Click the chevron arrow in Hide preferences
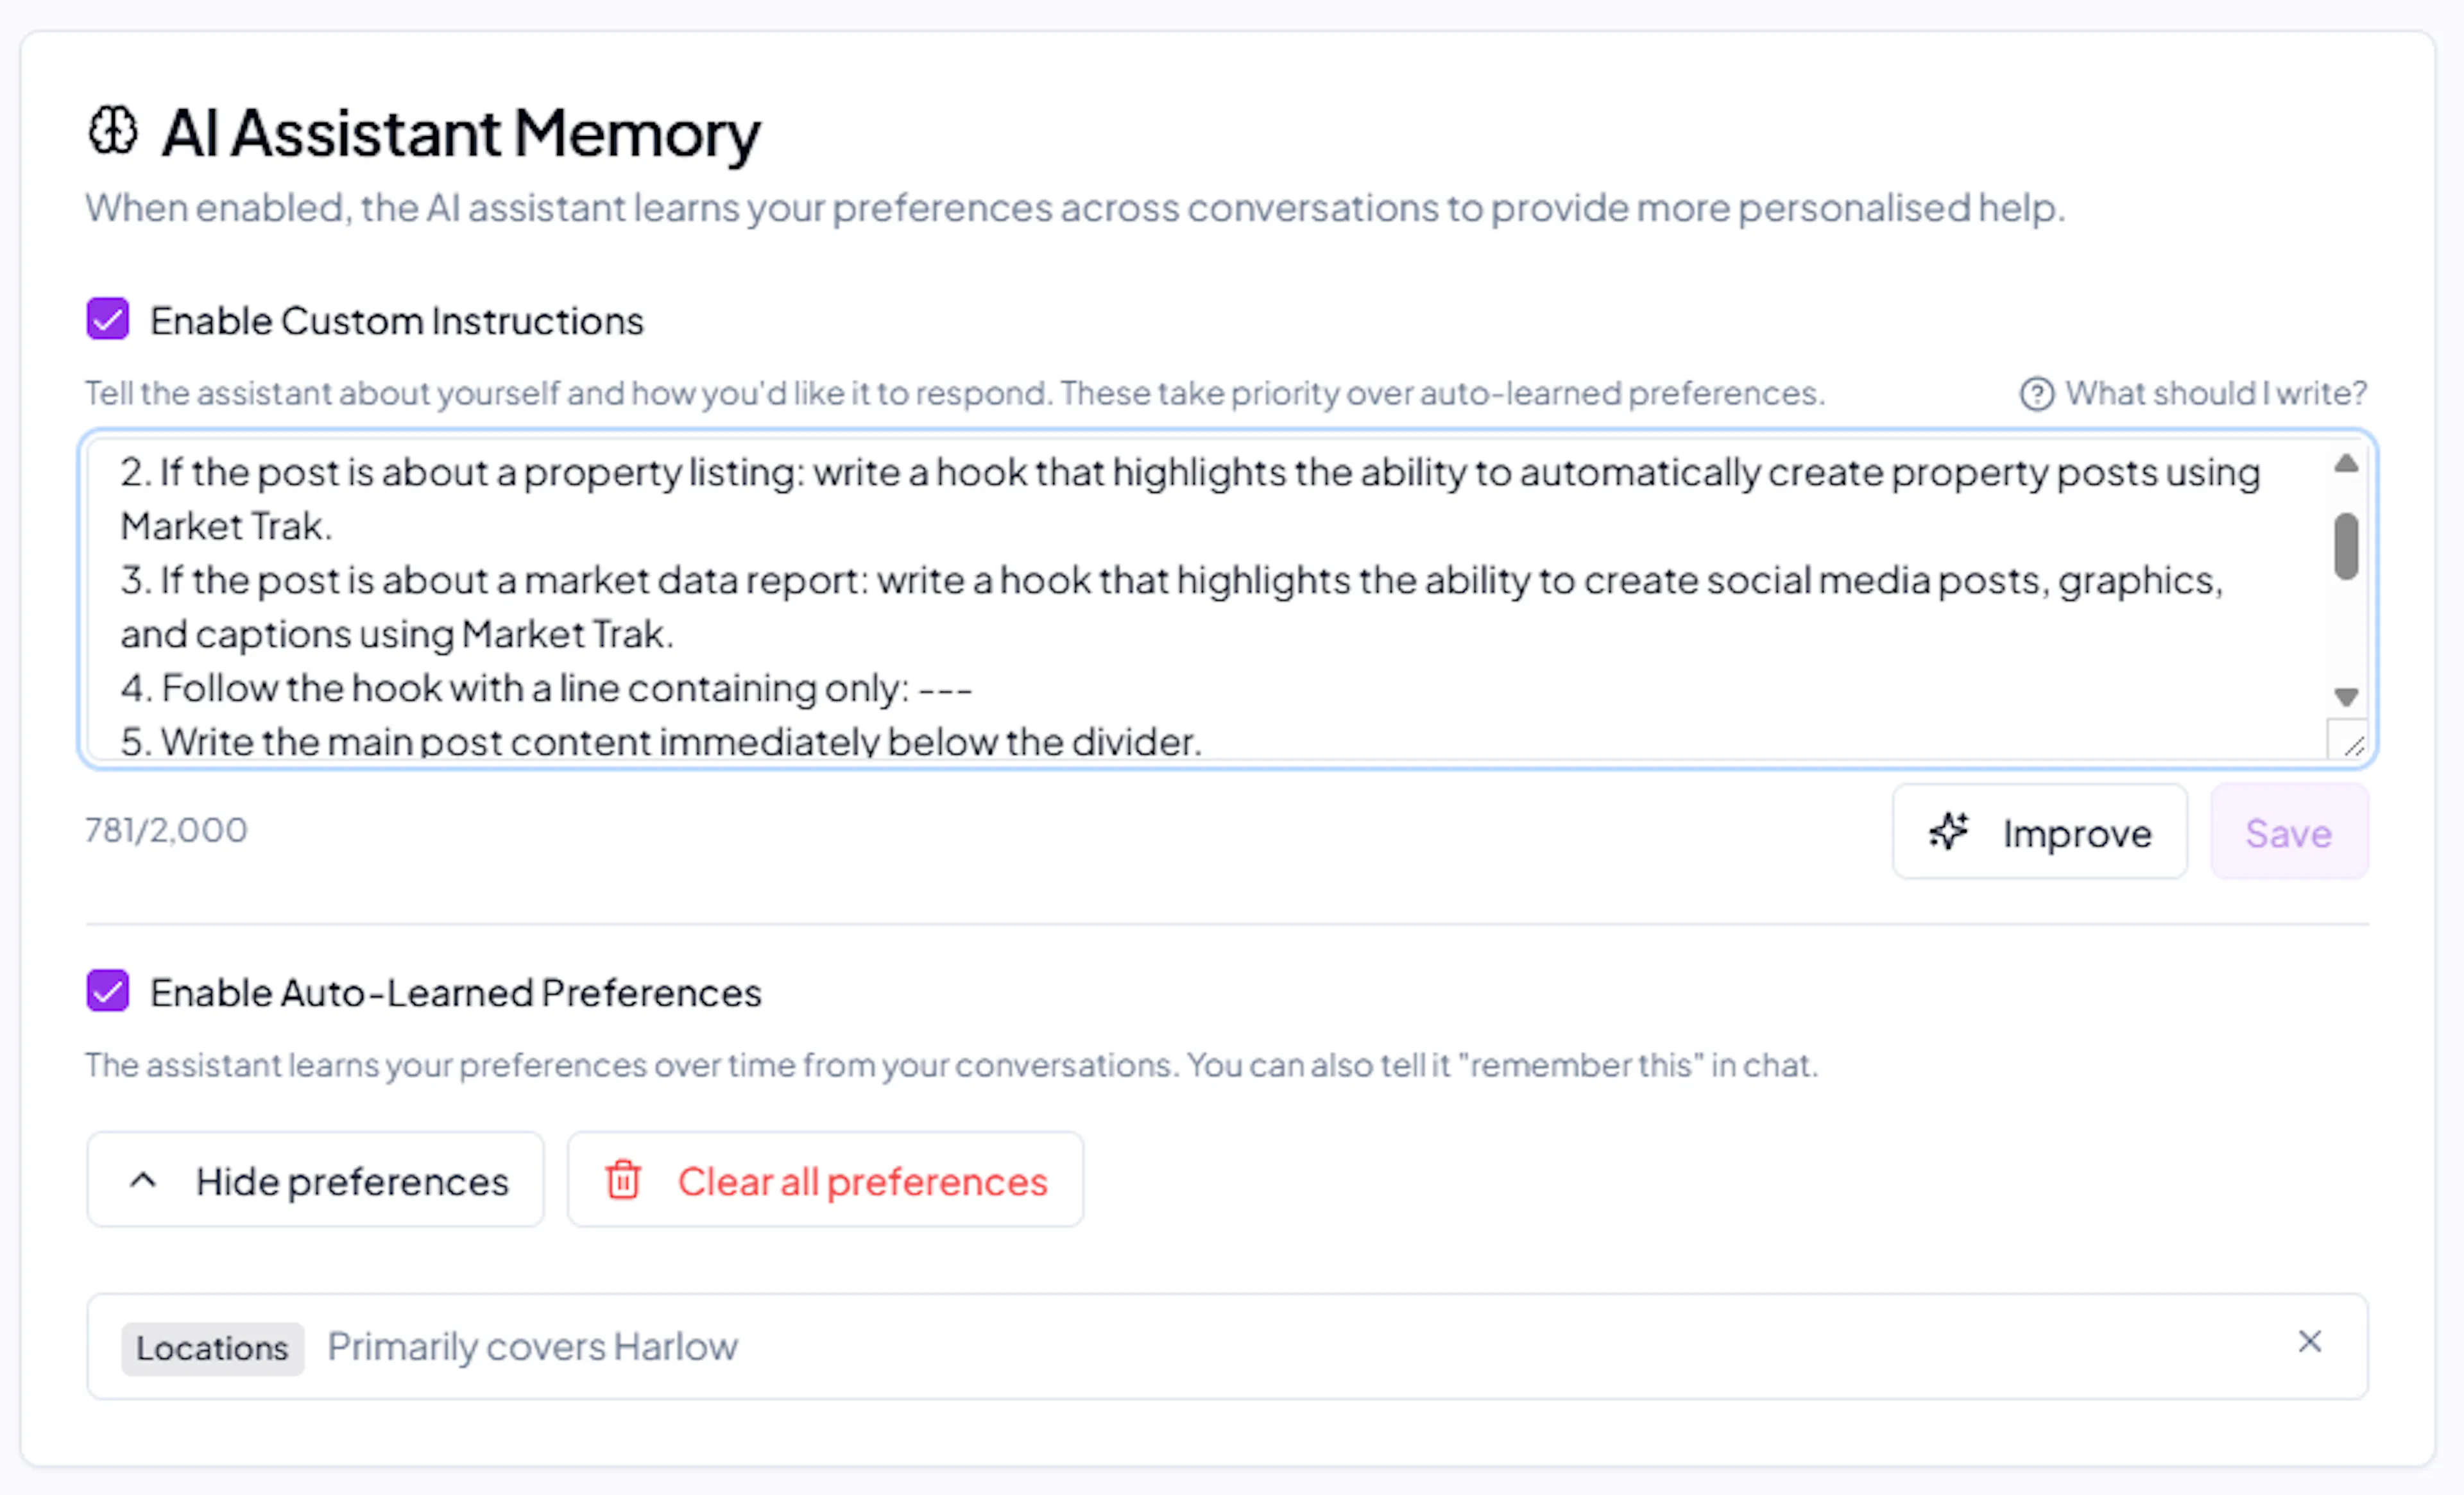 coord(143,1180)
